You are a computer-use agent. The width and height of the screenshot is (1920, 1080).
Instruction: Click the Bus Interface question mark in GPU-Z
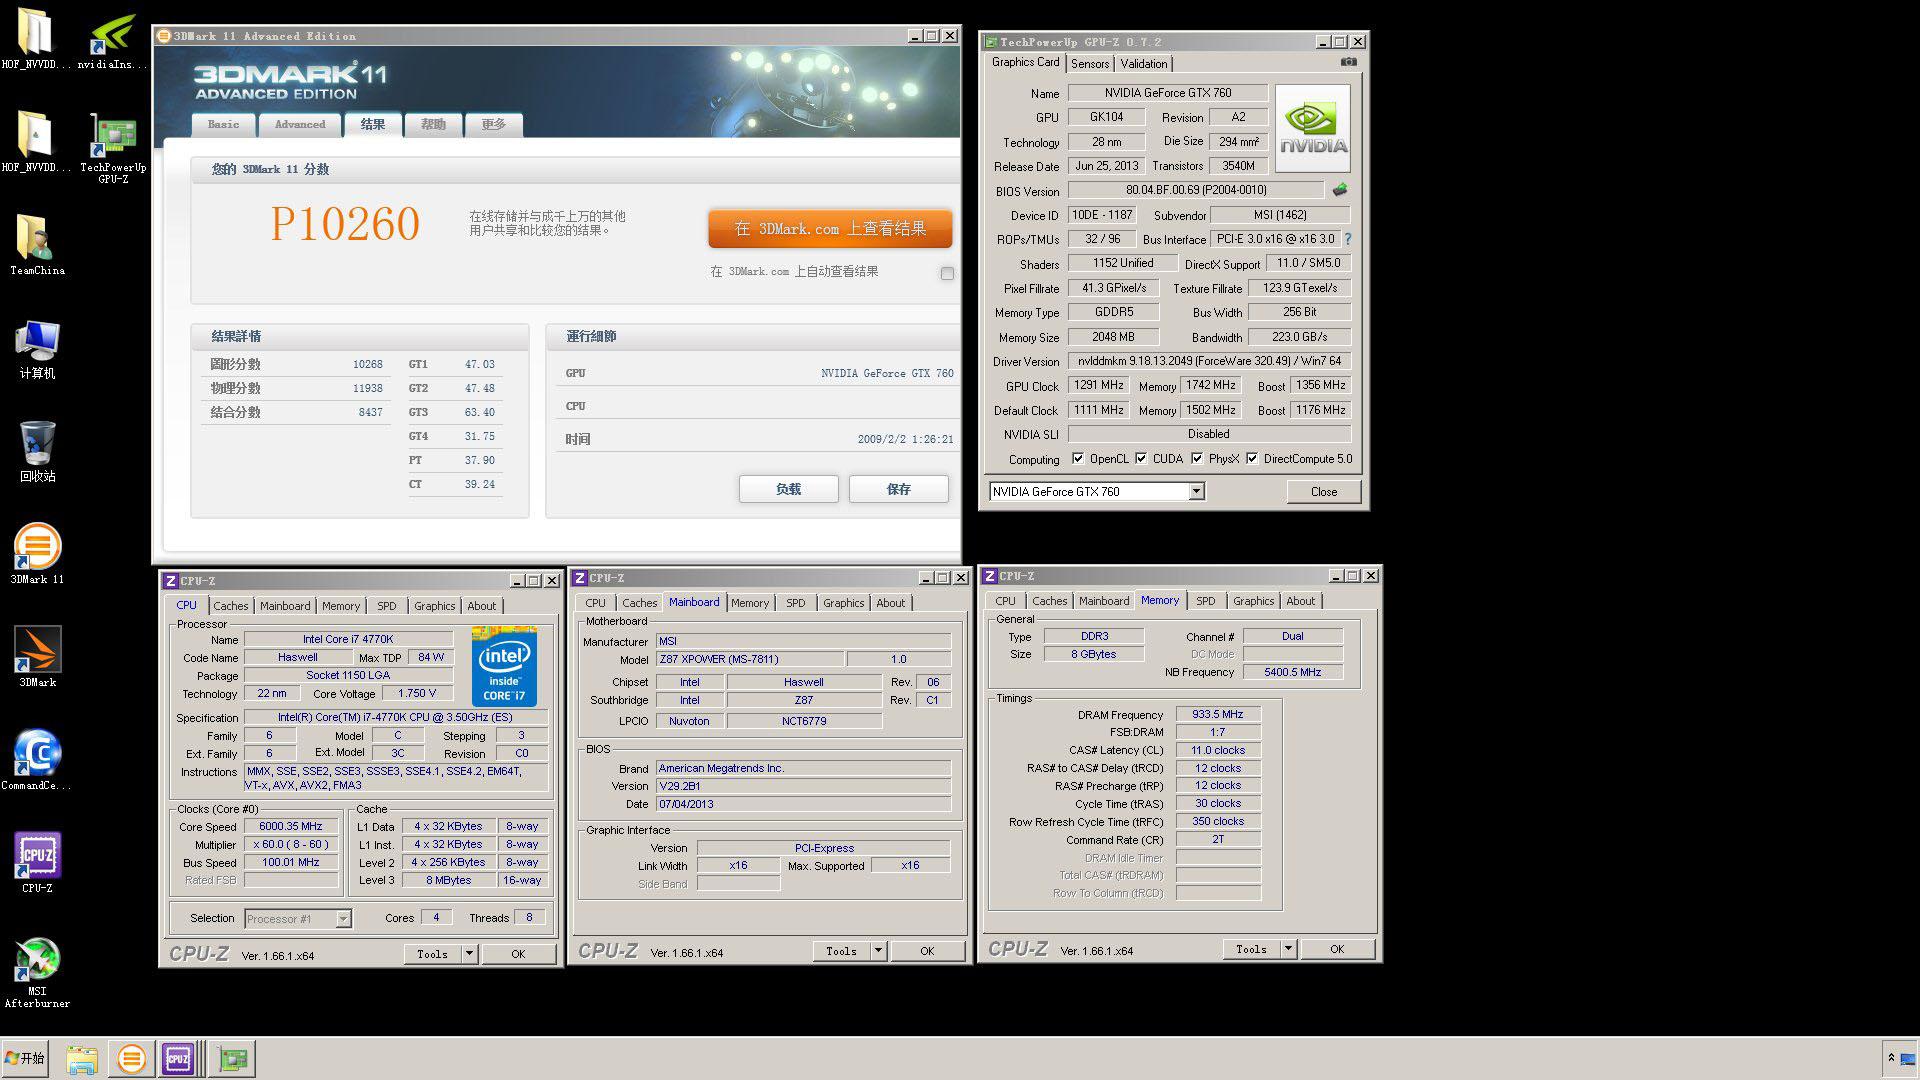coord(1347,239)
